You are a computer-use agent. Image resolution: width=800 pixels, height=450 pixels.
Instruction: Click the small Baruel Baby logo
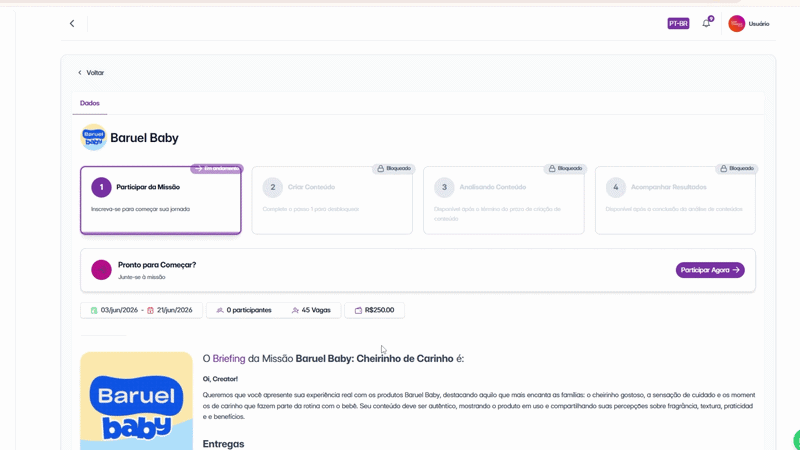click(93, 137)
